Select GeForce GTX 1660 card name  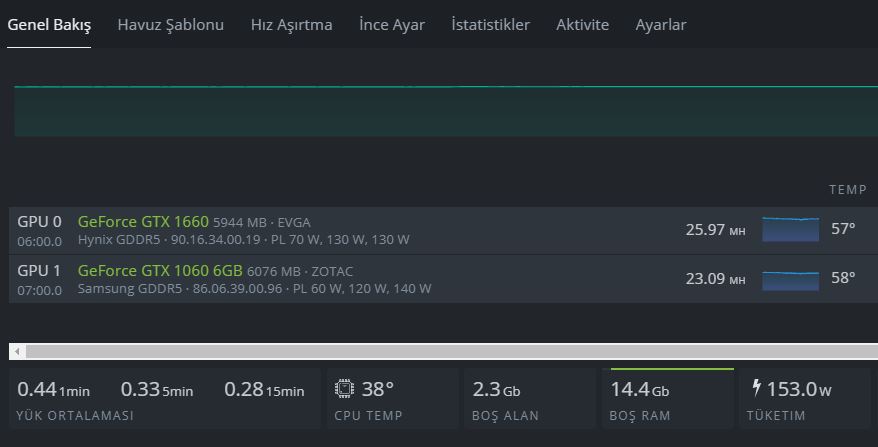[x=143, y=222]
